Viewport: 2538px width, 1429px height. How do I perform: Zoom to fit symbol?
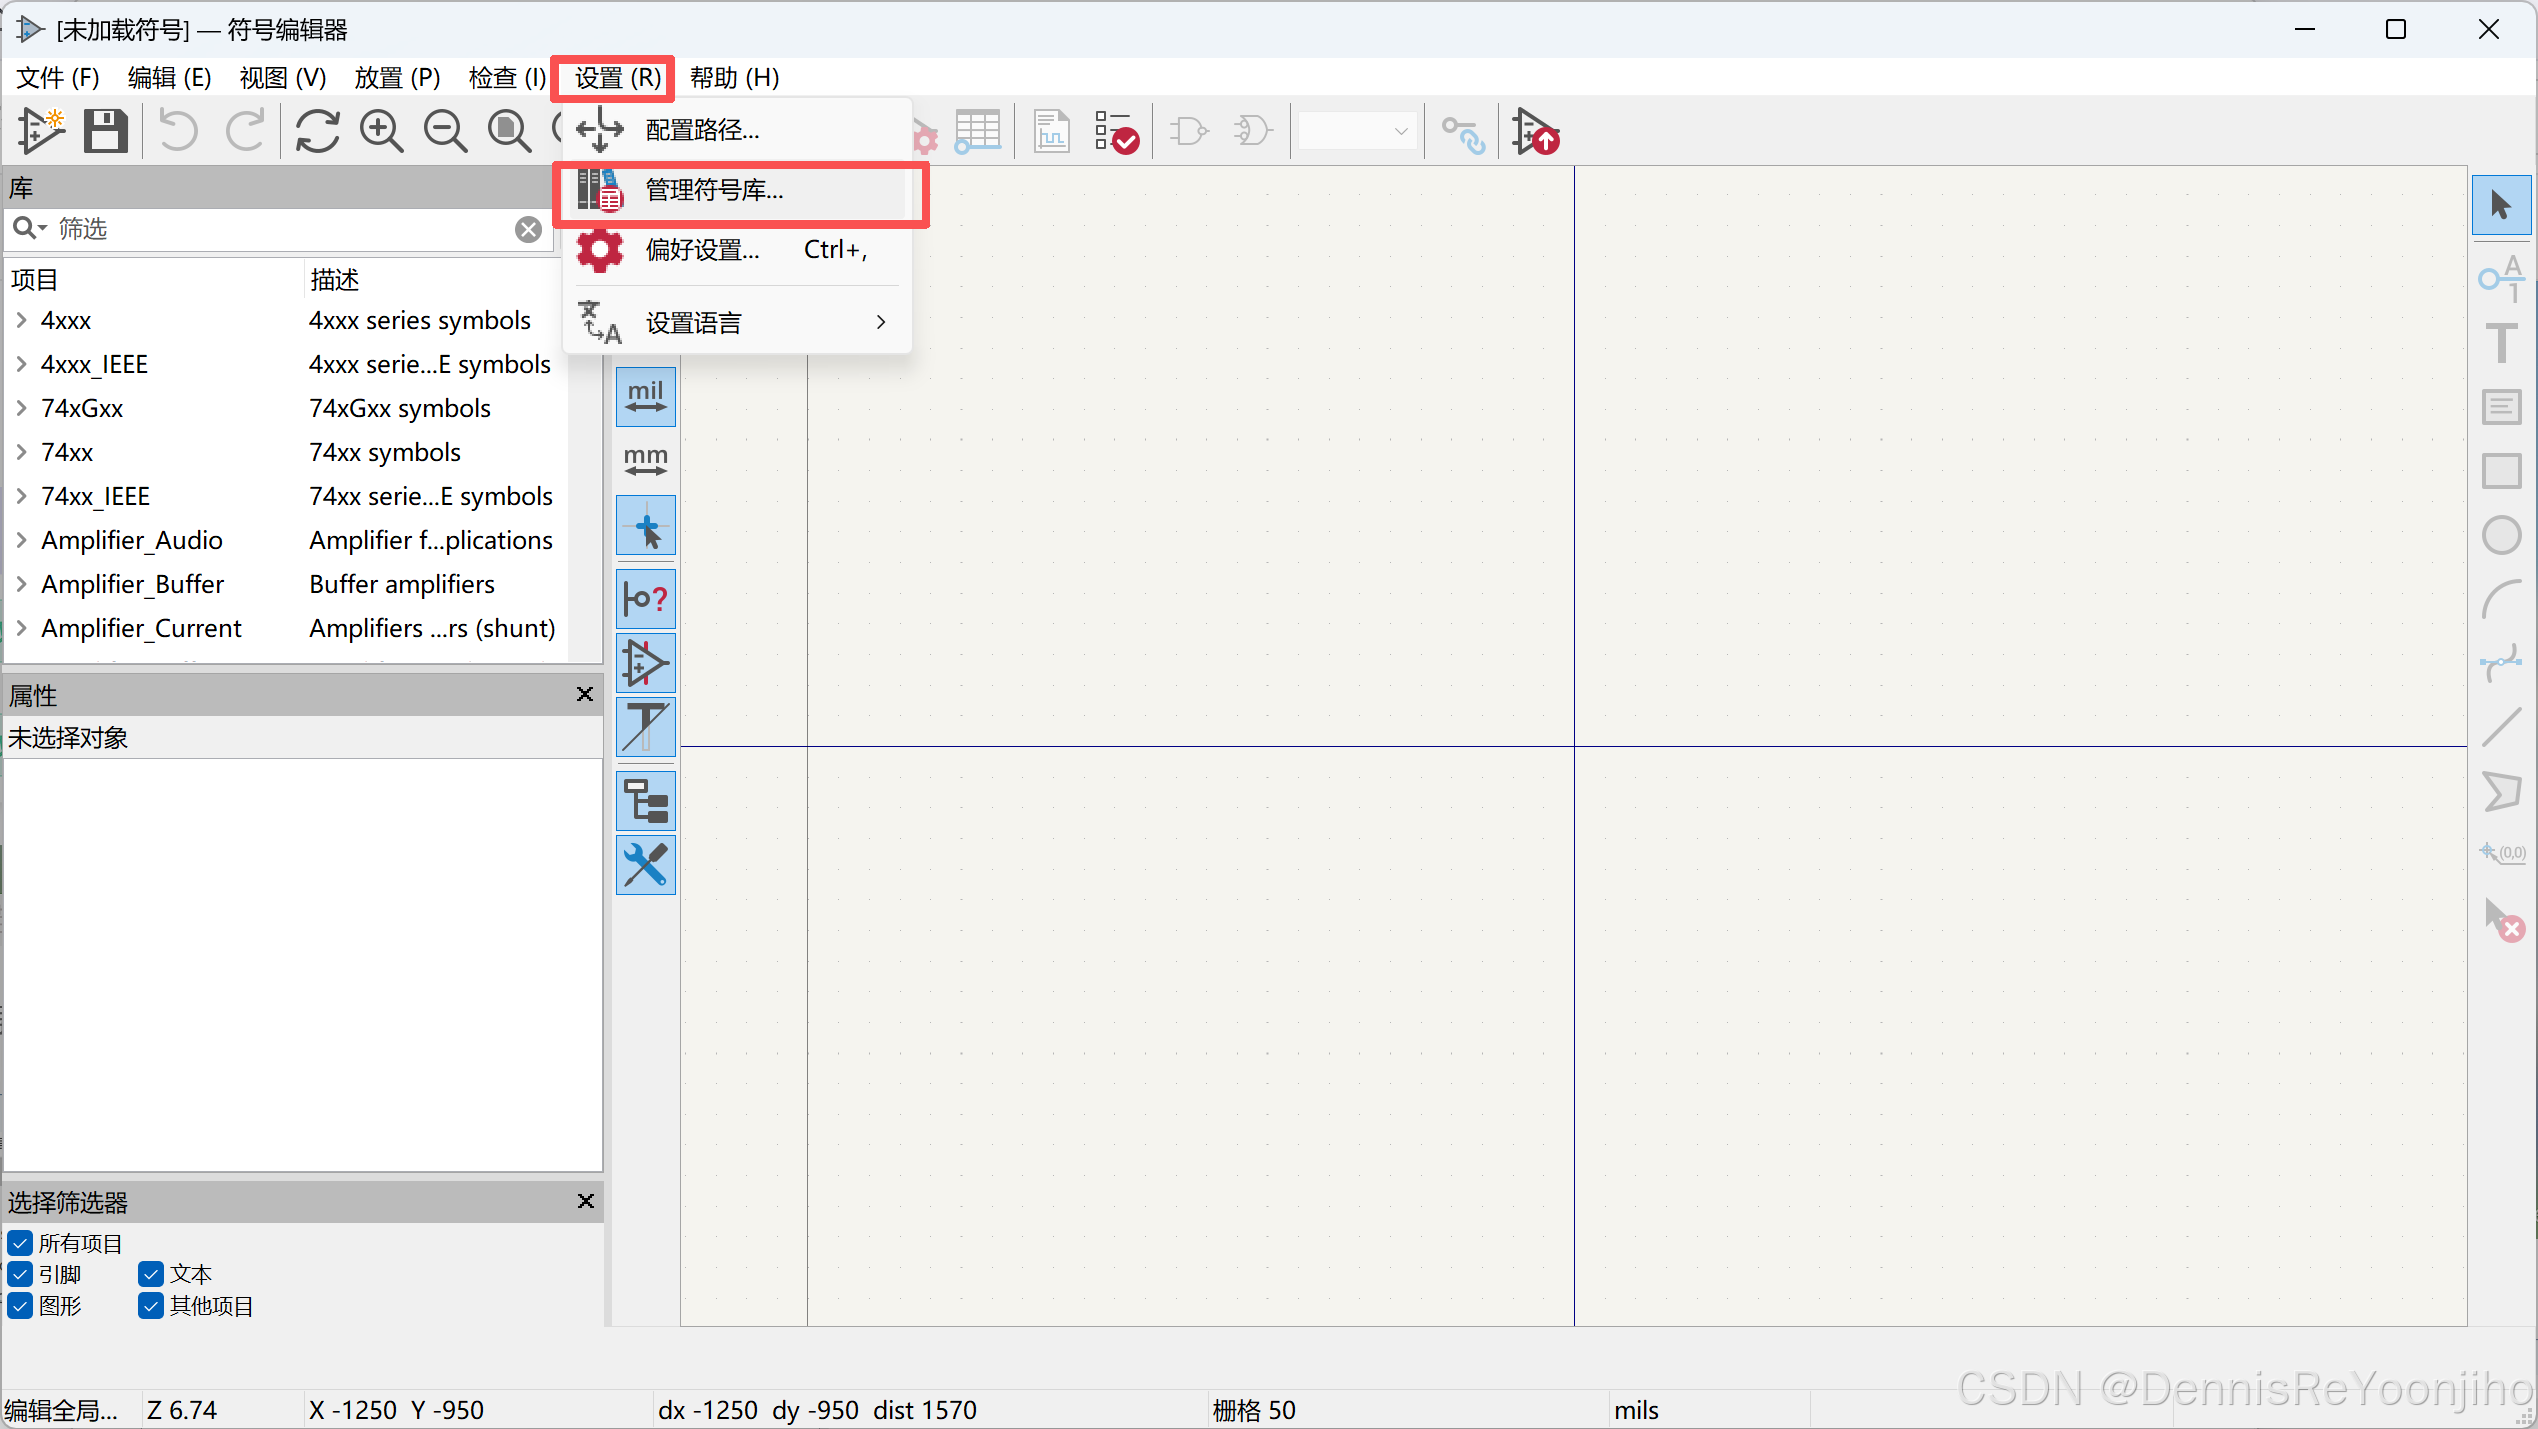pyautogui.click(x=510, y=131)
